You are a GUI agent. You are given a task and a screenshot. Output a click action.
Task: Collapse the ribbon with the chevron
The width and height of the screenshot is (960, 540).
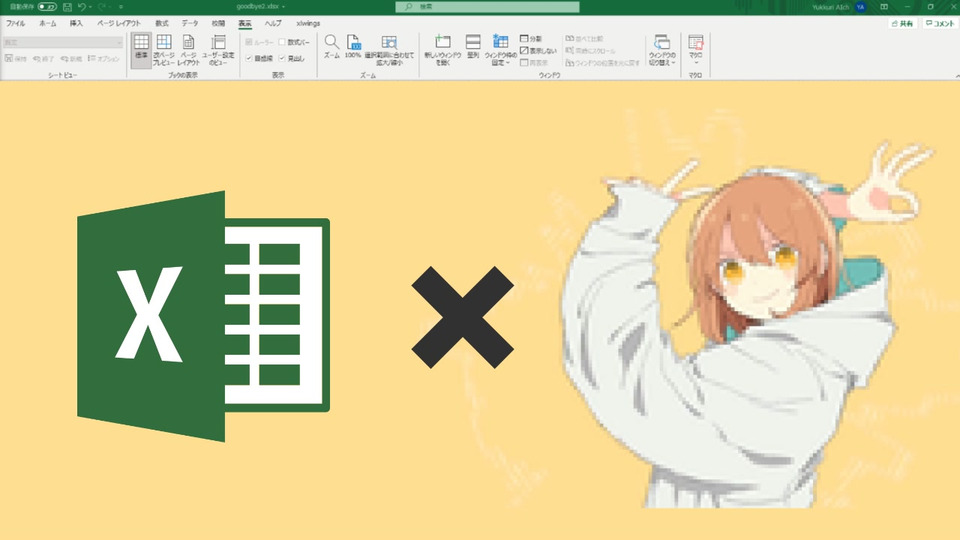[956, 75]
